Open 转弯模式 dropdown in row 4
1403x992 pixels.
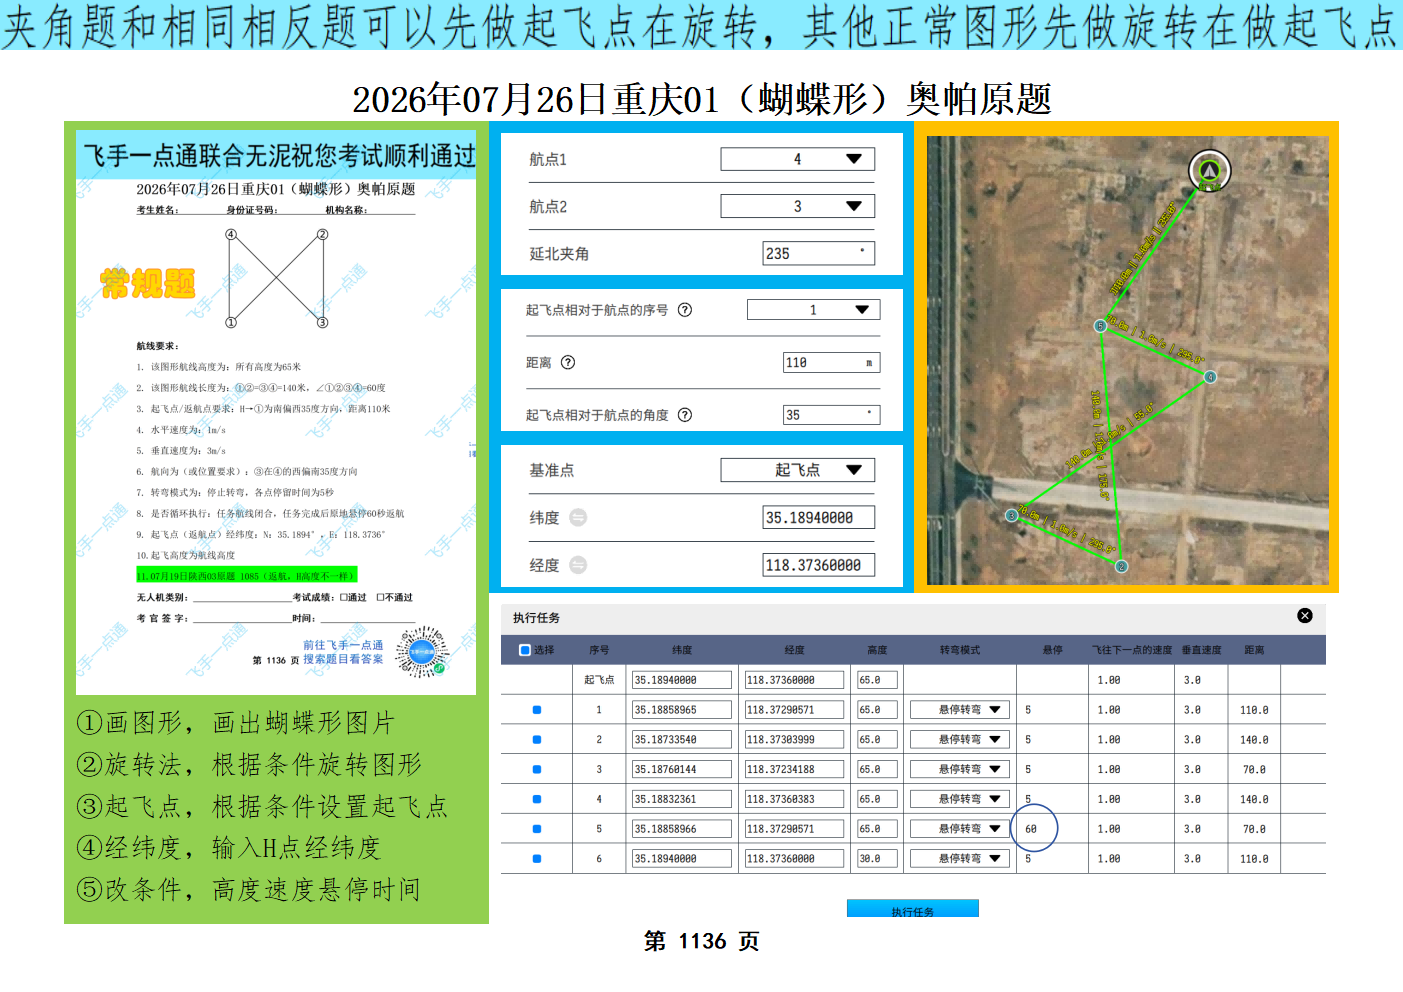[x=960, y=799]
